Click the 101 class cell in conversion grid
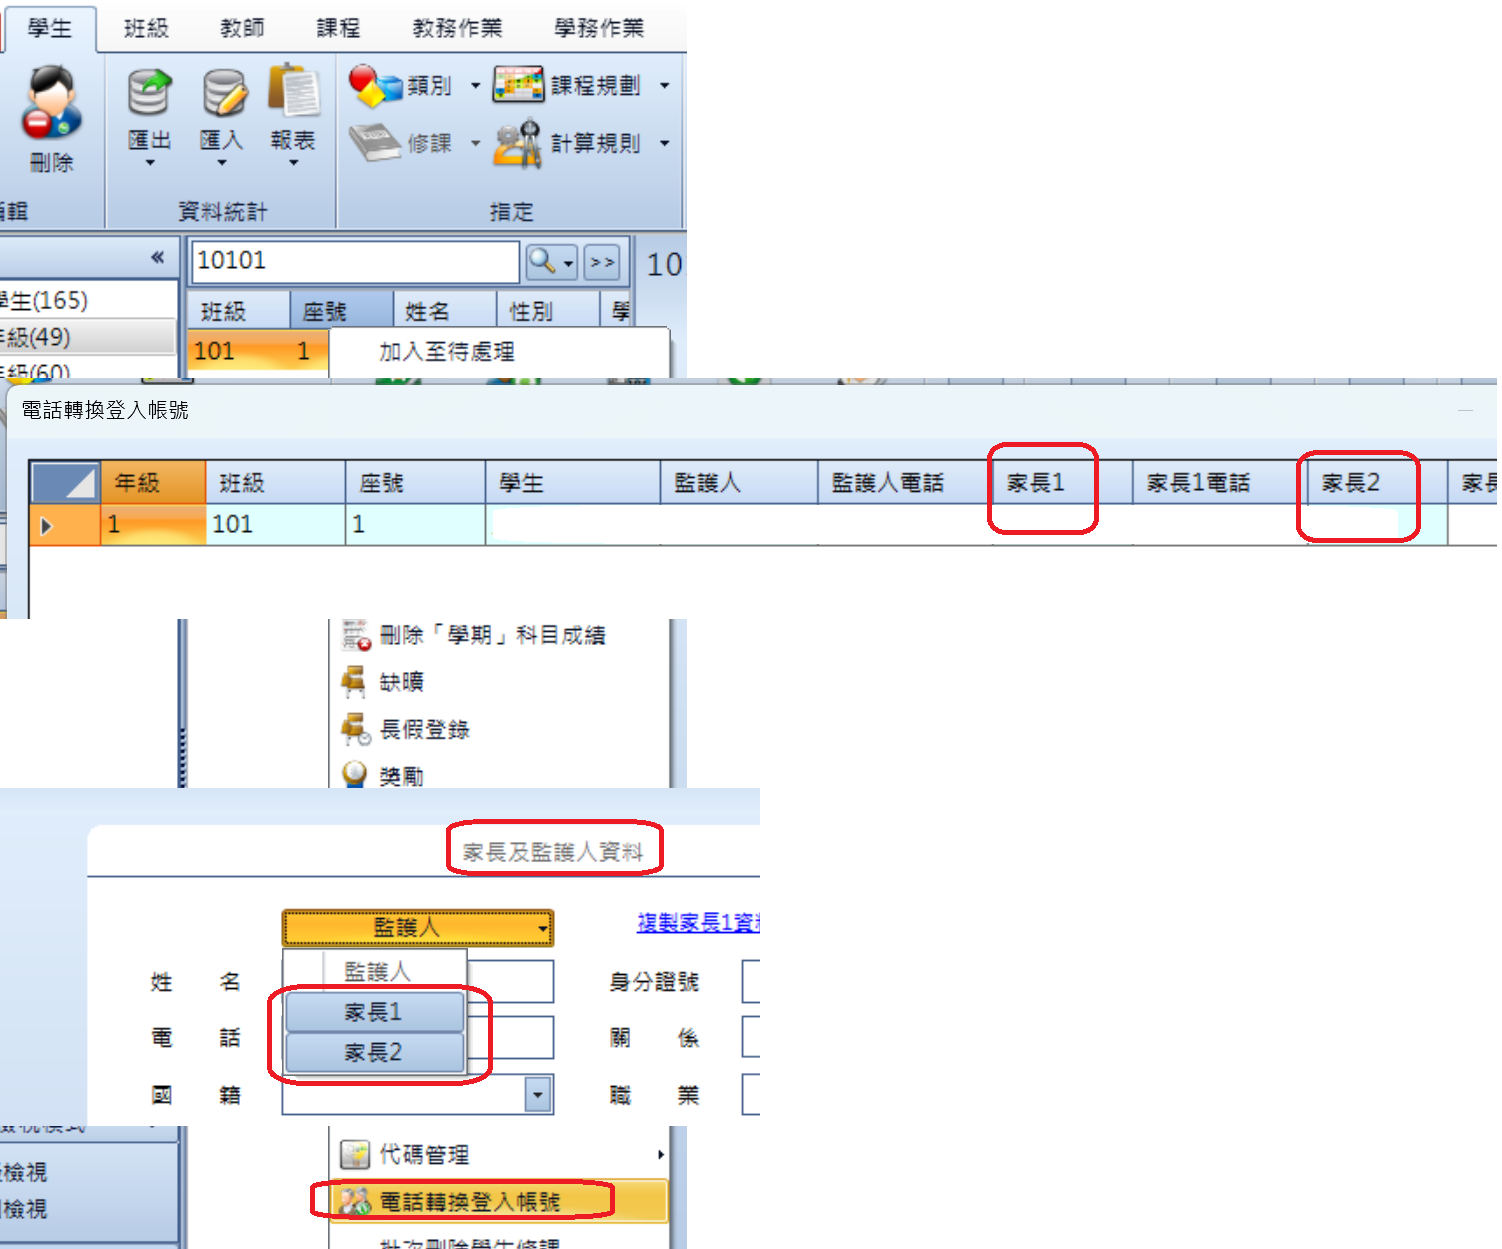Viewport: 1502px width, 1249px height. (x=275, y=524)
